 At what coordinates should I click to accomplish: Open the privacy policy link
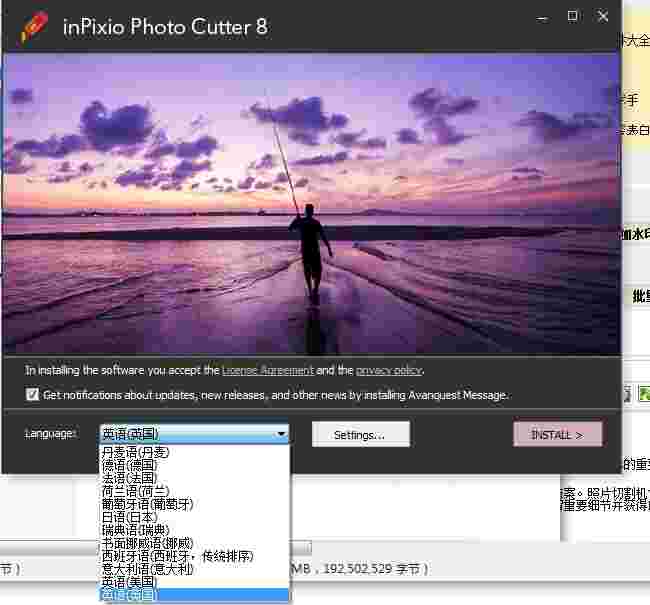(x=389, y=370)
